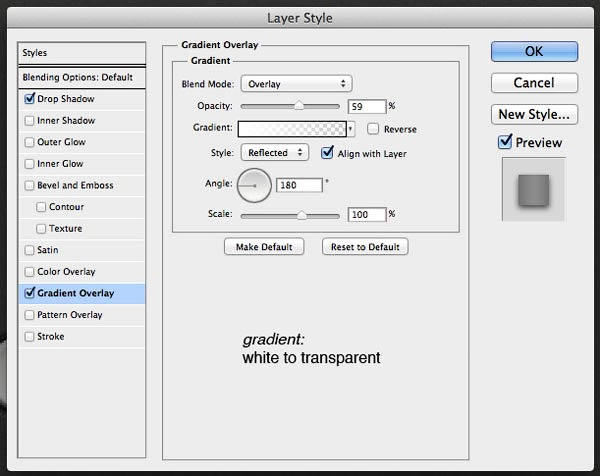Screen dimensions: 600x476
Task: Enable the Satin checkbox
Action: 29,250
